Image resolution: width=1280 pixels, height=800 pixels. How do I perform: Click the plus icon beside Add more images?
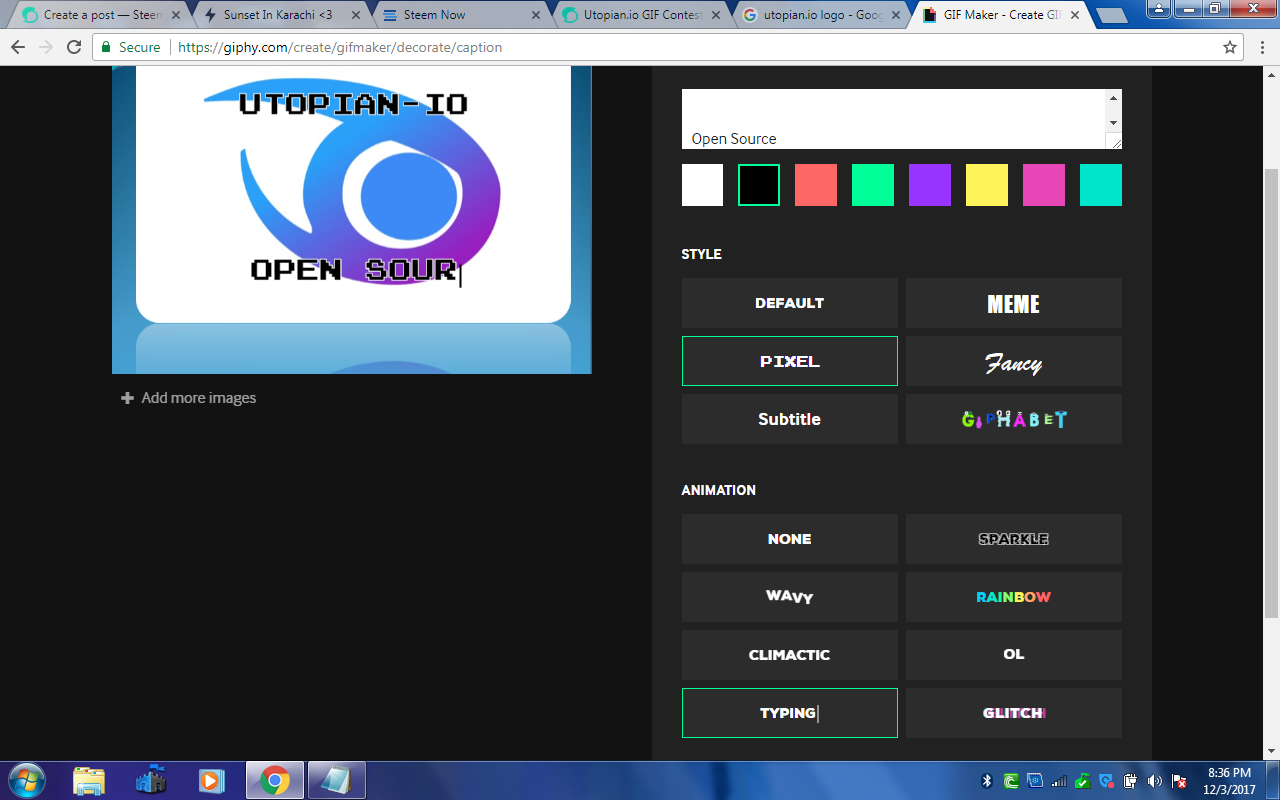(x=127, y=398)
